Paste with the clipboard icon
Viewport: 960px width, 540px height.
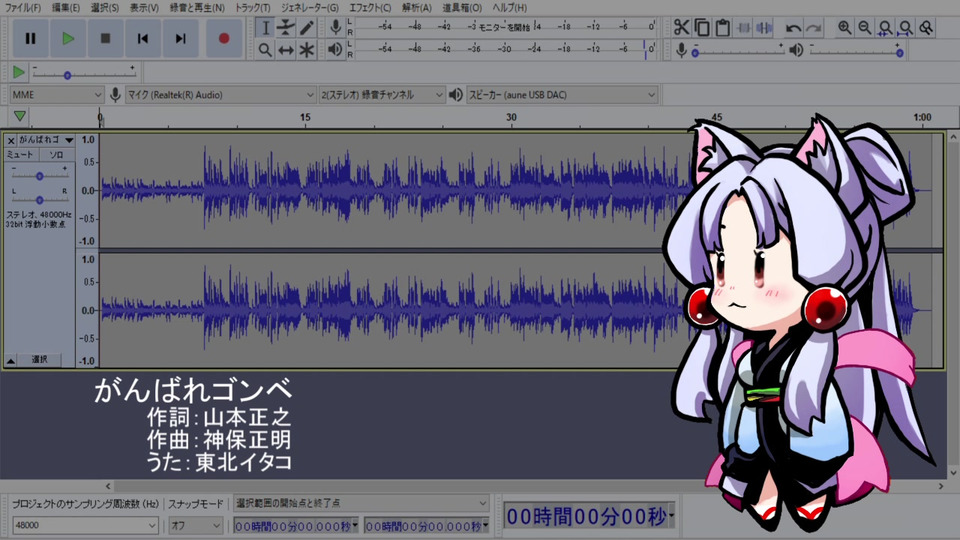click(722, 28)
